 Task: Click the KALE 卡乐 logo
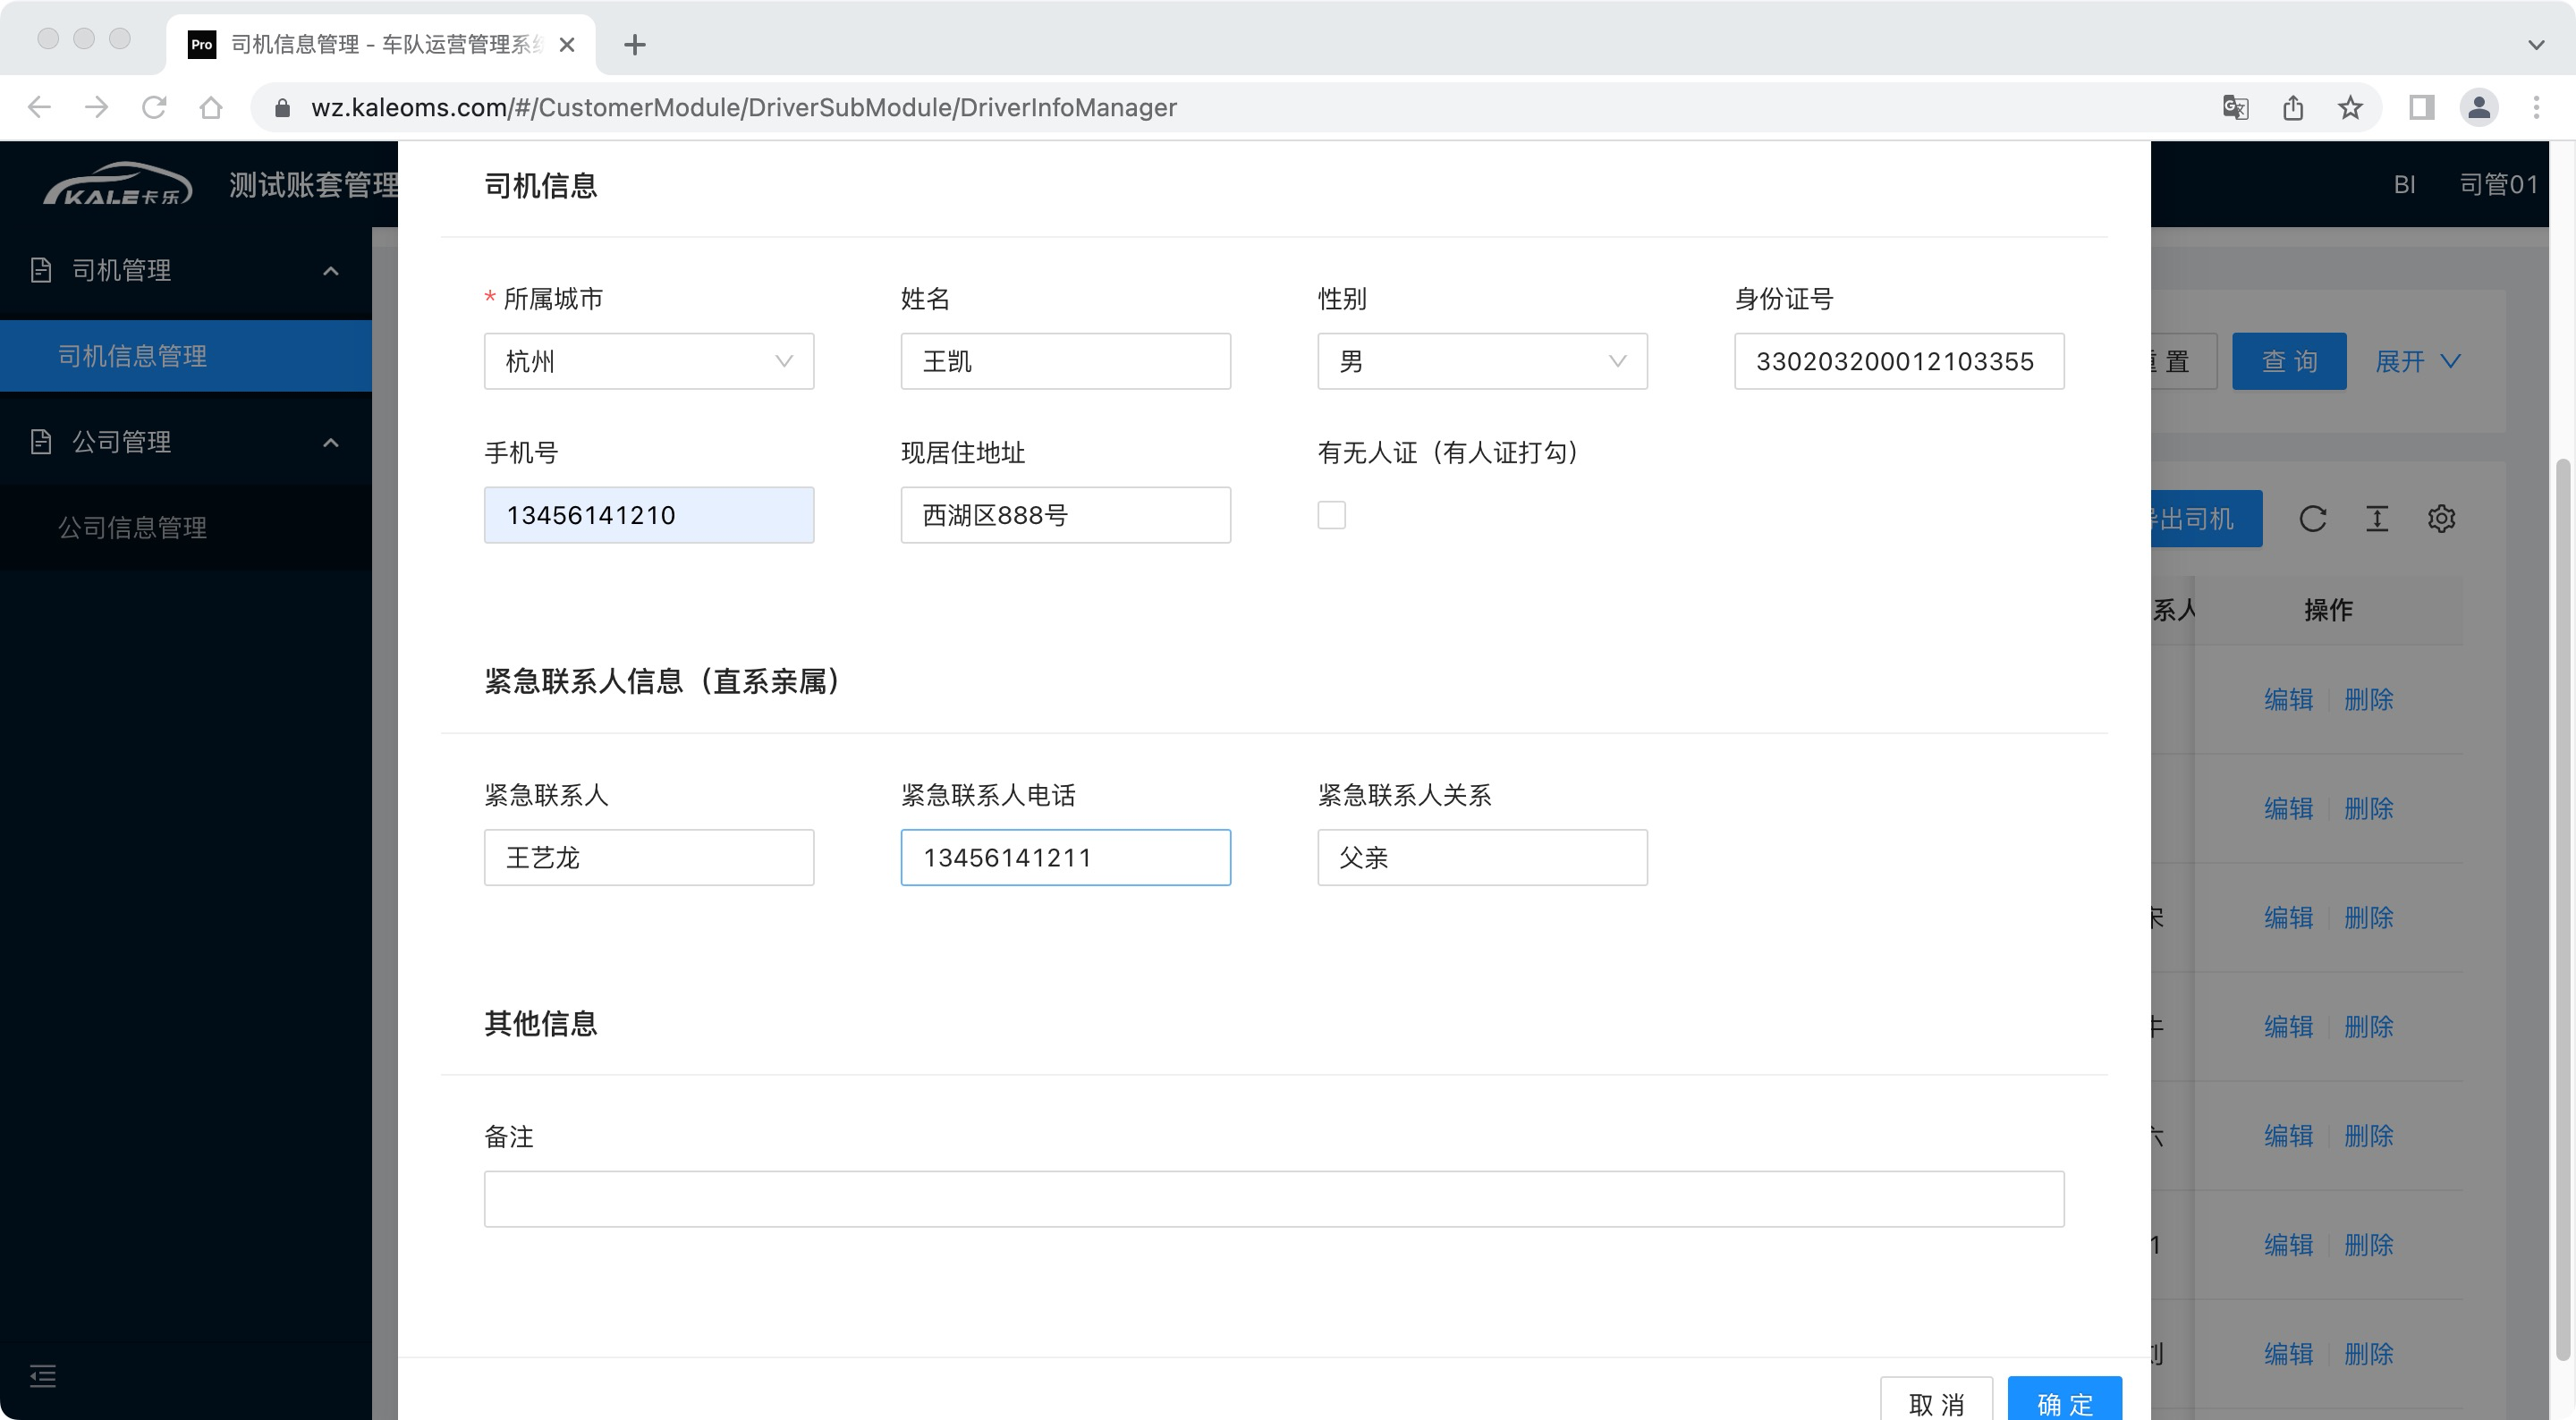pyautogui.click(x=118, y=184)
